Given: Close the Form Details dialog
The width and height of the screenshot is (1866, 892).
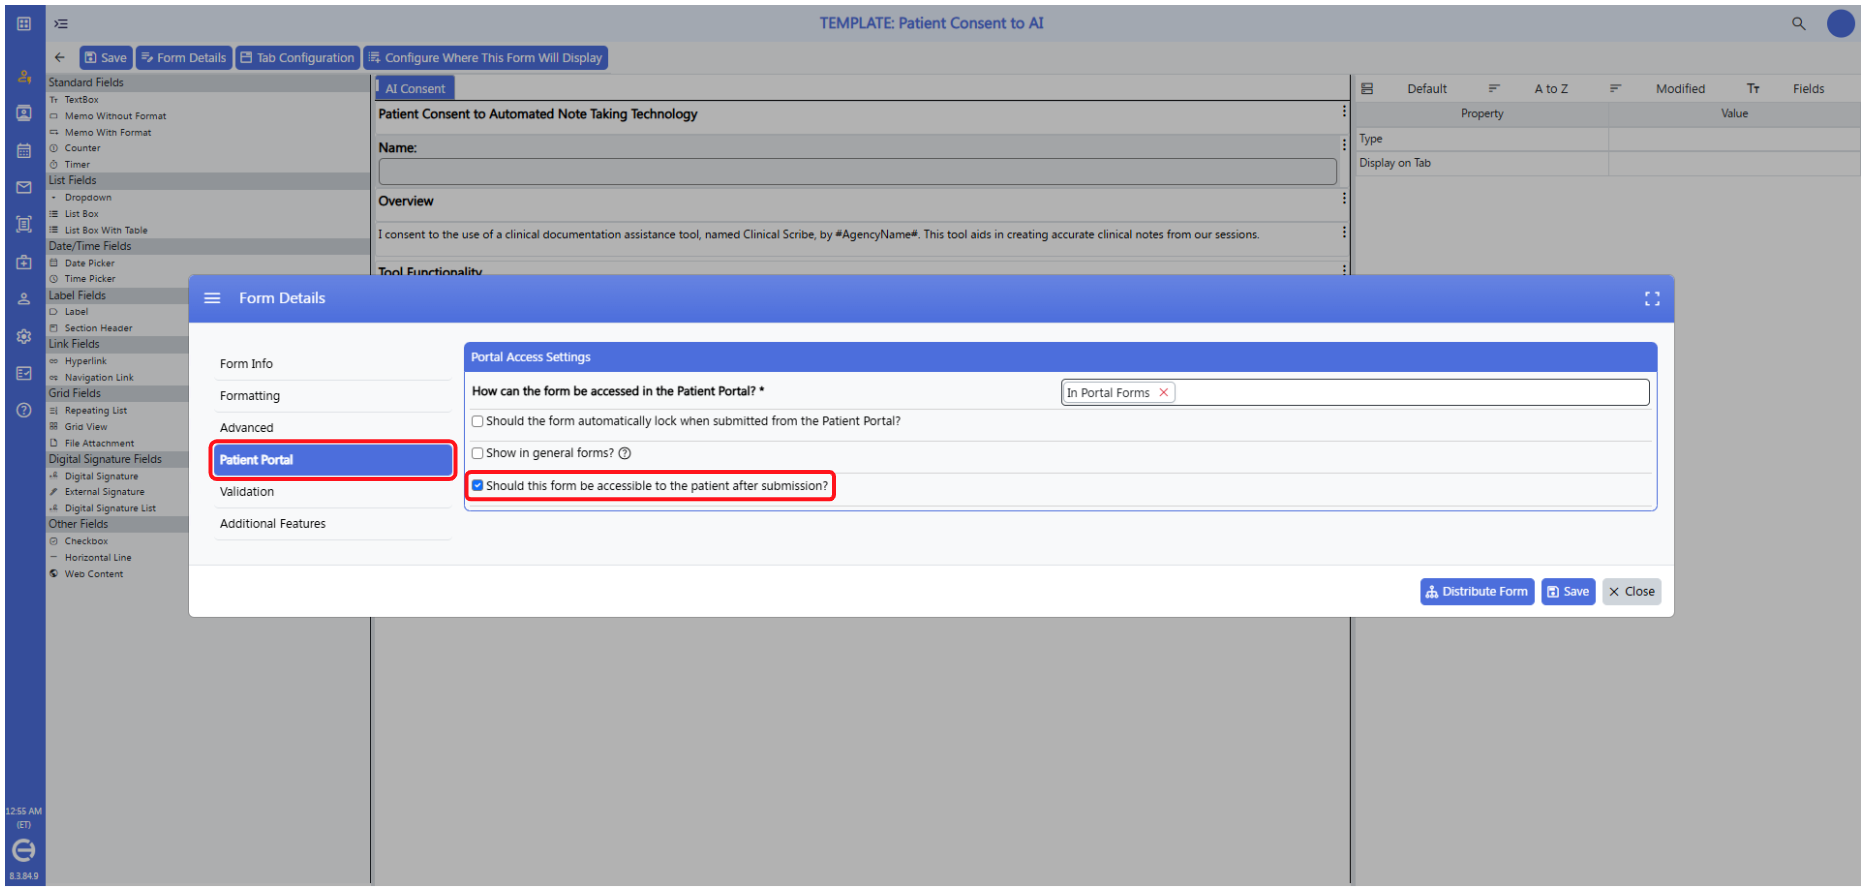Looking at the screenshot, I should 1631,592.
